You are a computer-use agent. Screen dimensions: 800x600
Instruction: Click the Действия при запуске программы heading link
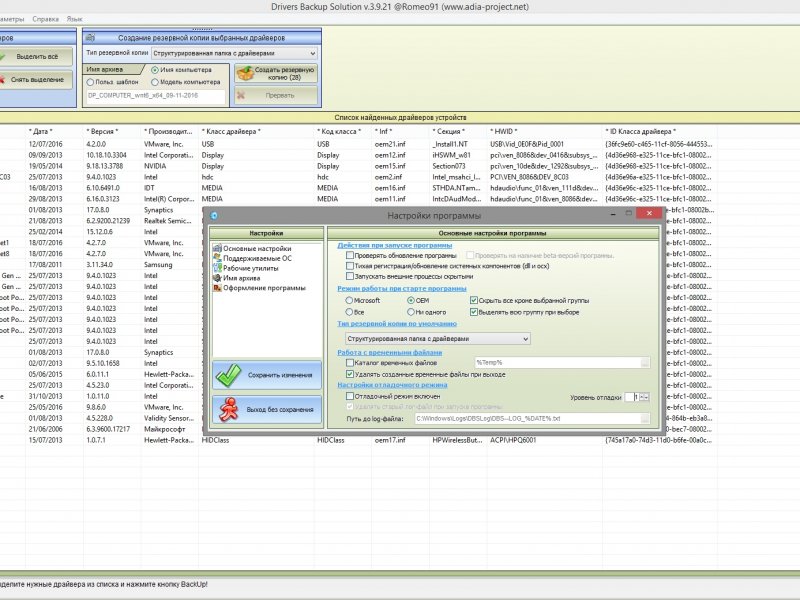(x=394, y=245)
